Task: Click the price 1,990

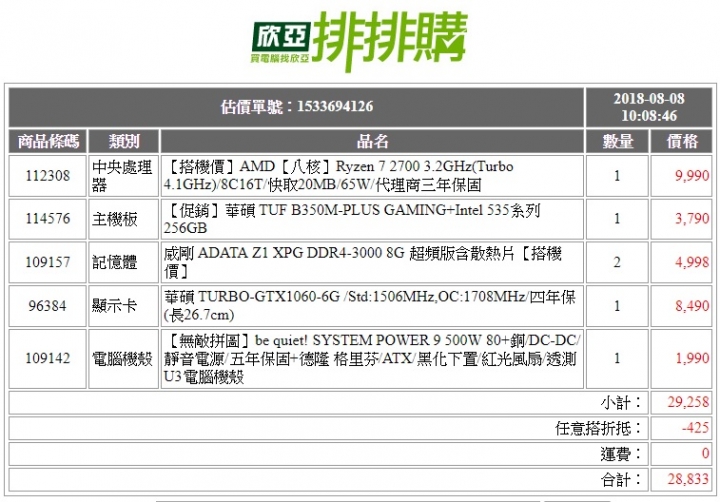Action: pos(692,358)
